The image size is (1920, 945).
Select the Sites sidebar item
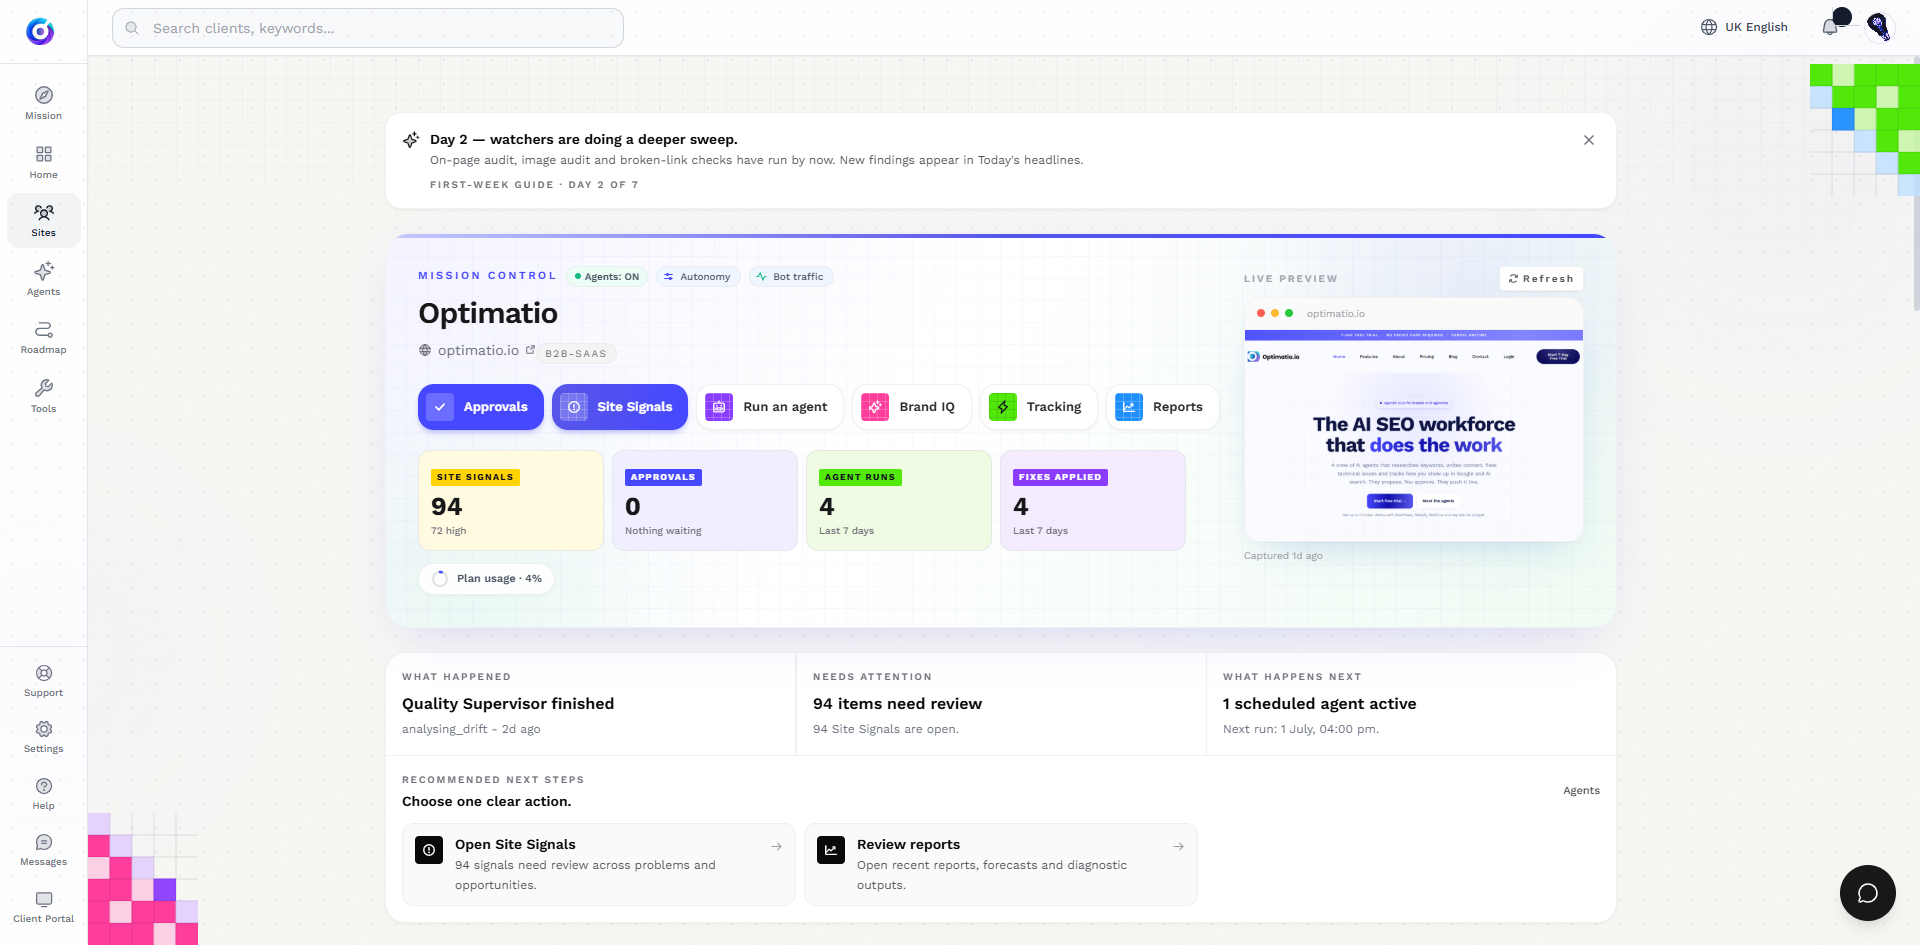pos(43,220)
